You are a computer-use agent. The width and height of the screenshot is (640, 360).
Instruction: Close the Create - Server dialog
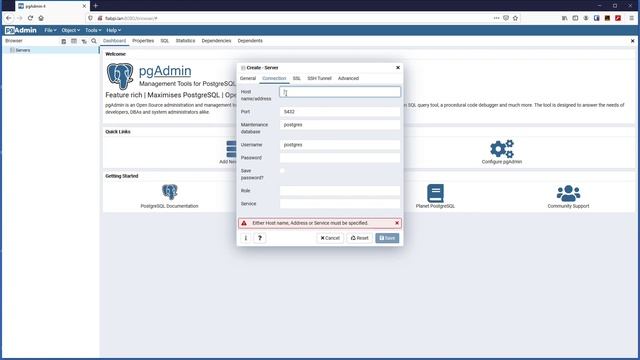click(398, 67)
